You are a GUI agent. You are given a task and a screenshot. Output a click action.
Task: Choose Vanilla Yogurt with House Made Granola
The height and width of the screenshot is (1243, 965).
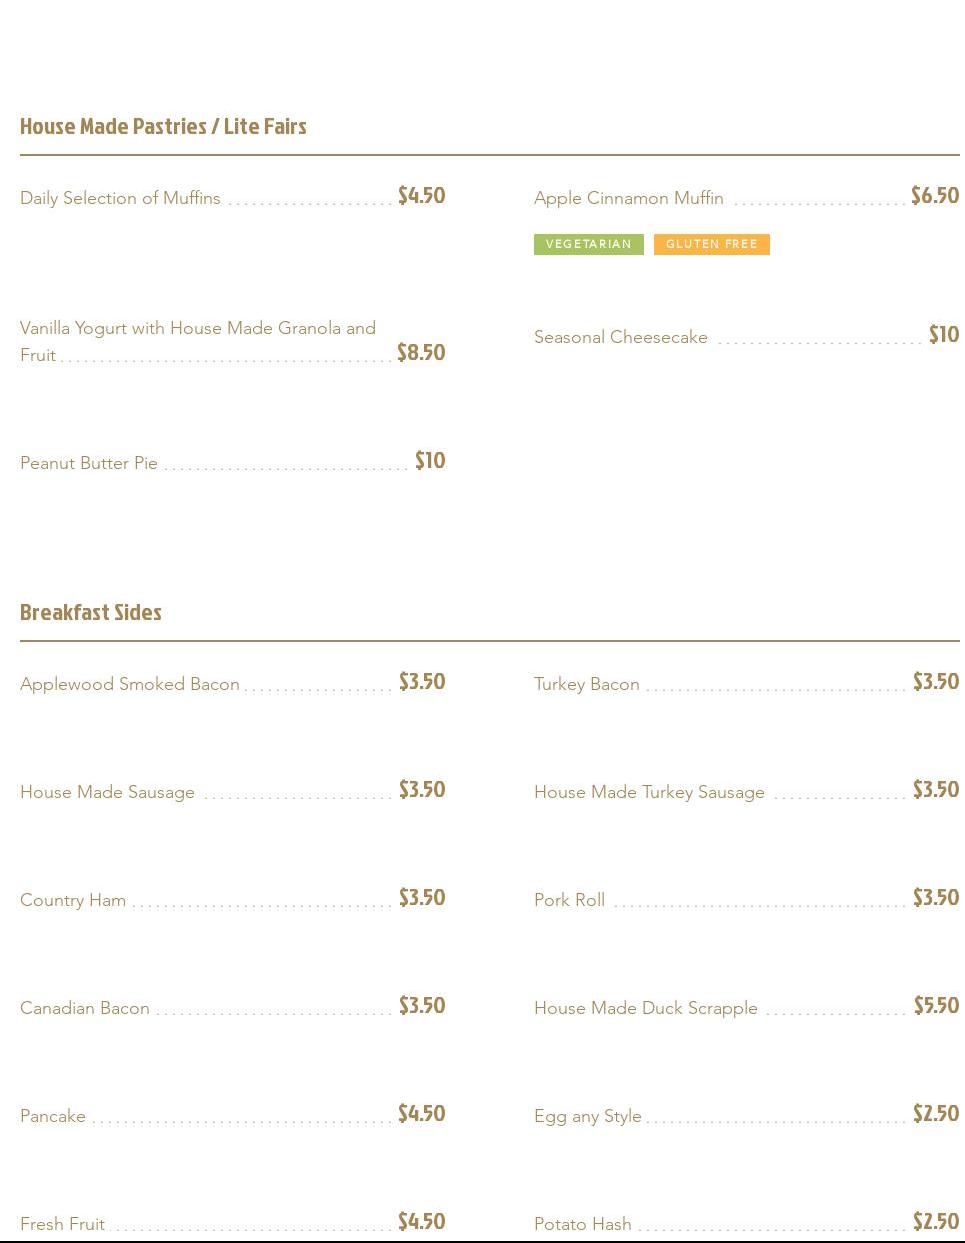click(x=197, y=329)
